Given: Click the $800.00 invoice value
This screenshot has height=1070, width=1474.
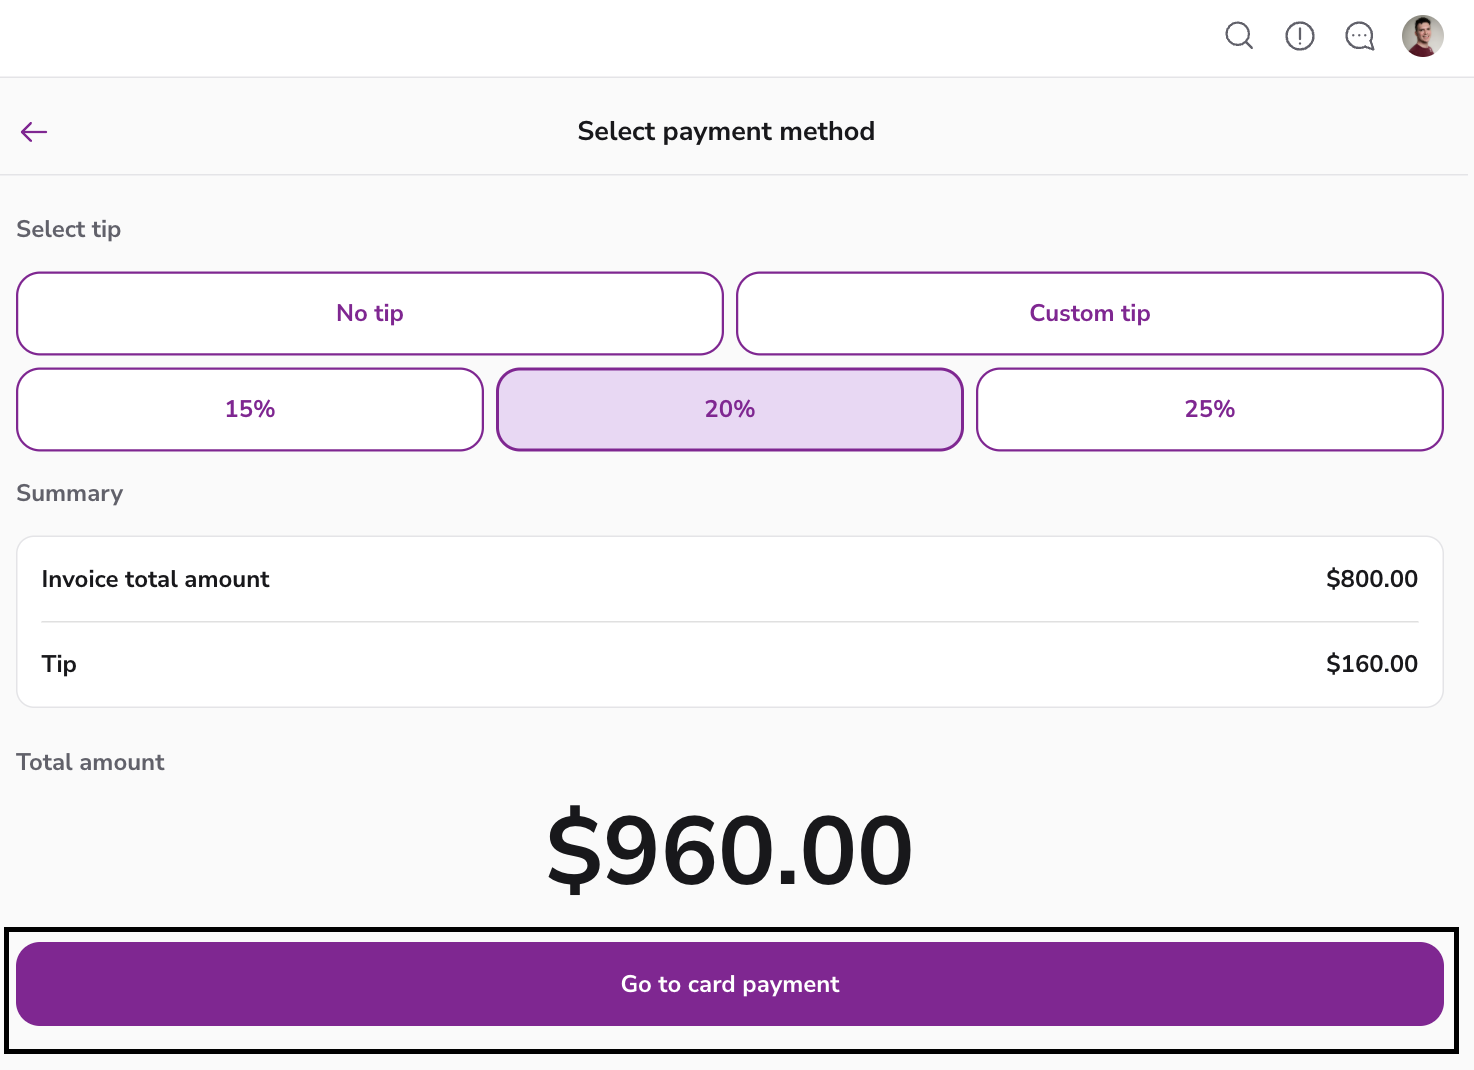Looking at the screenshot, I should point(1371,579).
